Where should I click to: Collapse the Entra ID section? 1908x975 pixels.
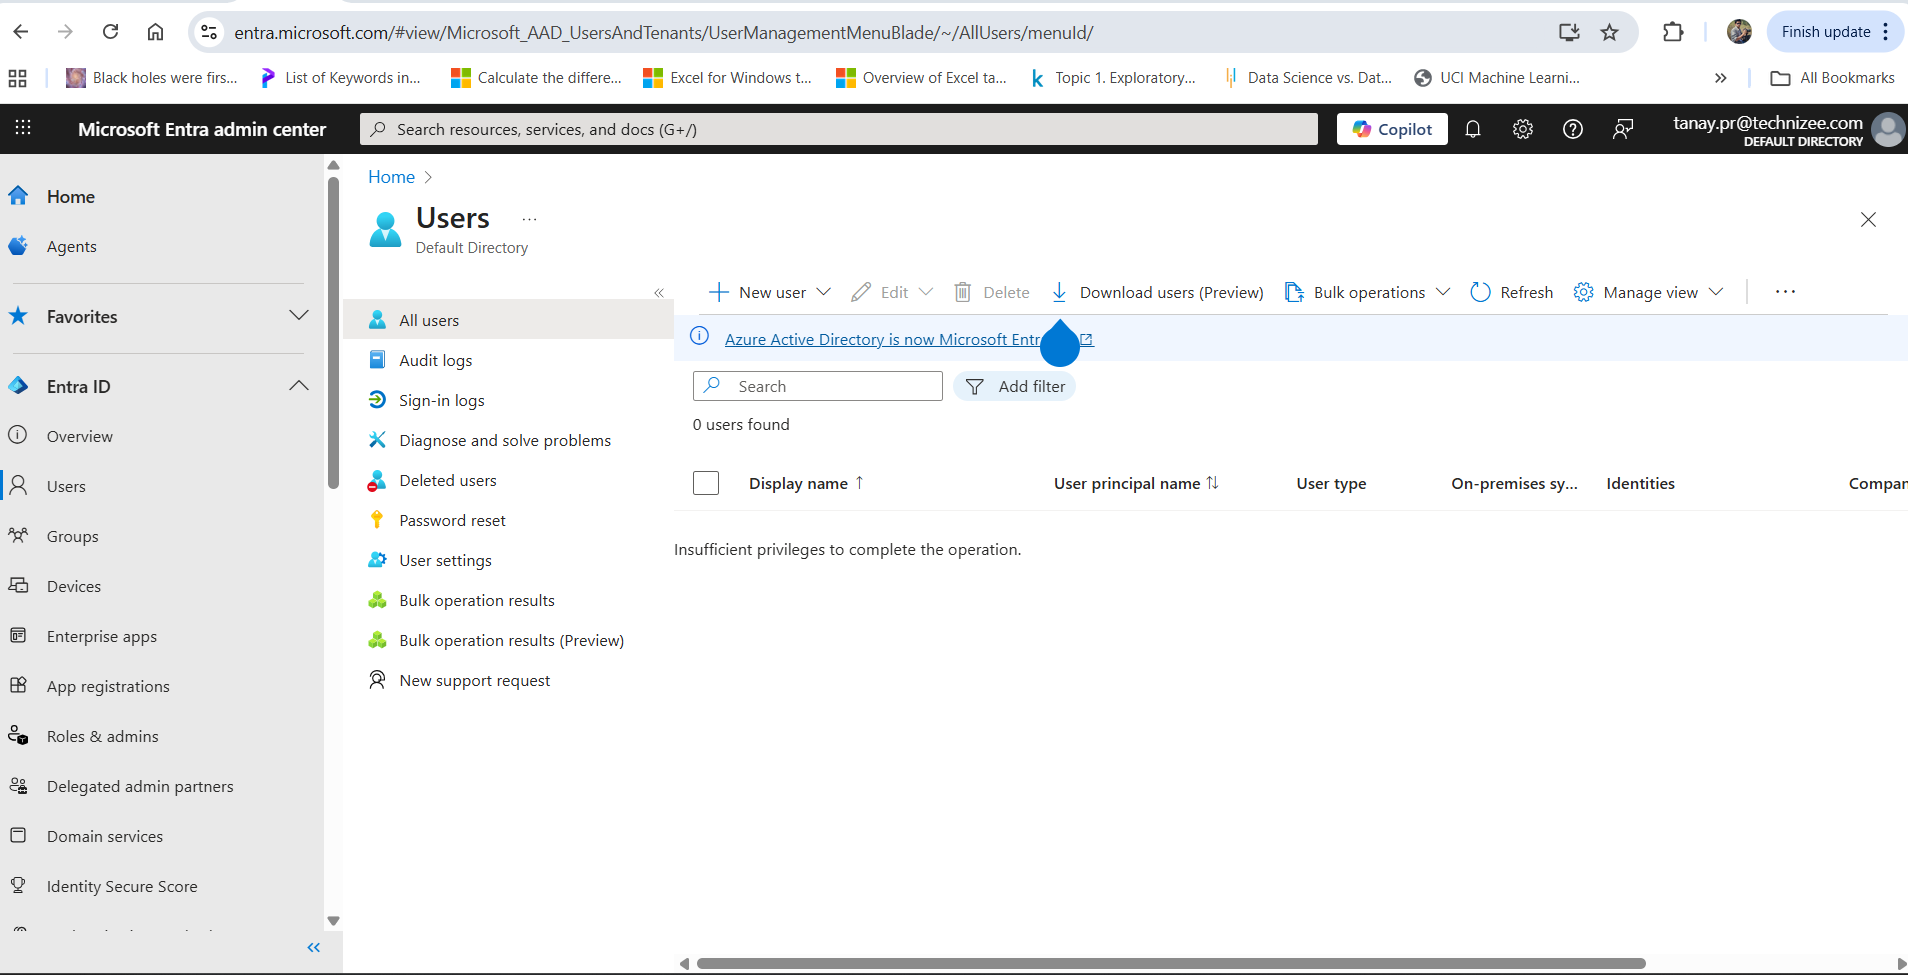(299, 386)
